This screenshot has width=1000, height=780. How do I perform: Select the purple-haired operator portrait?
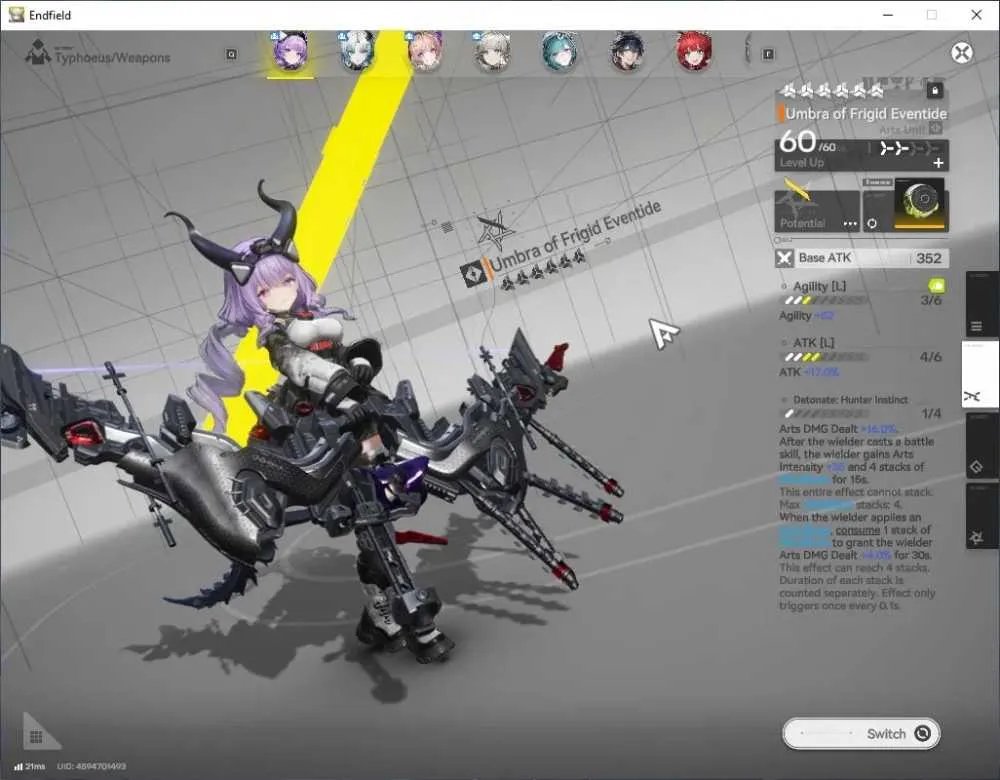pos(290,50)
